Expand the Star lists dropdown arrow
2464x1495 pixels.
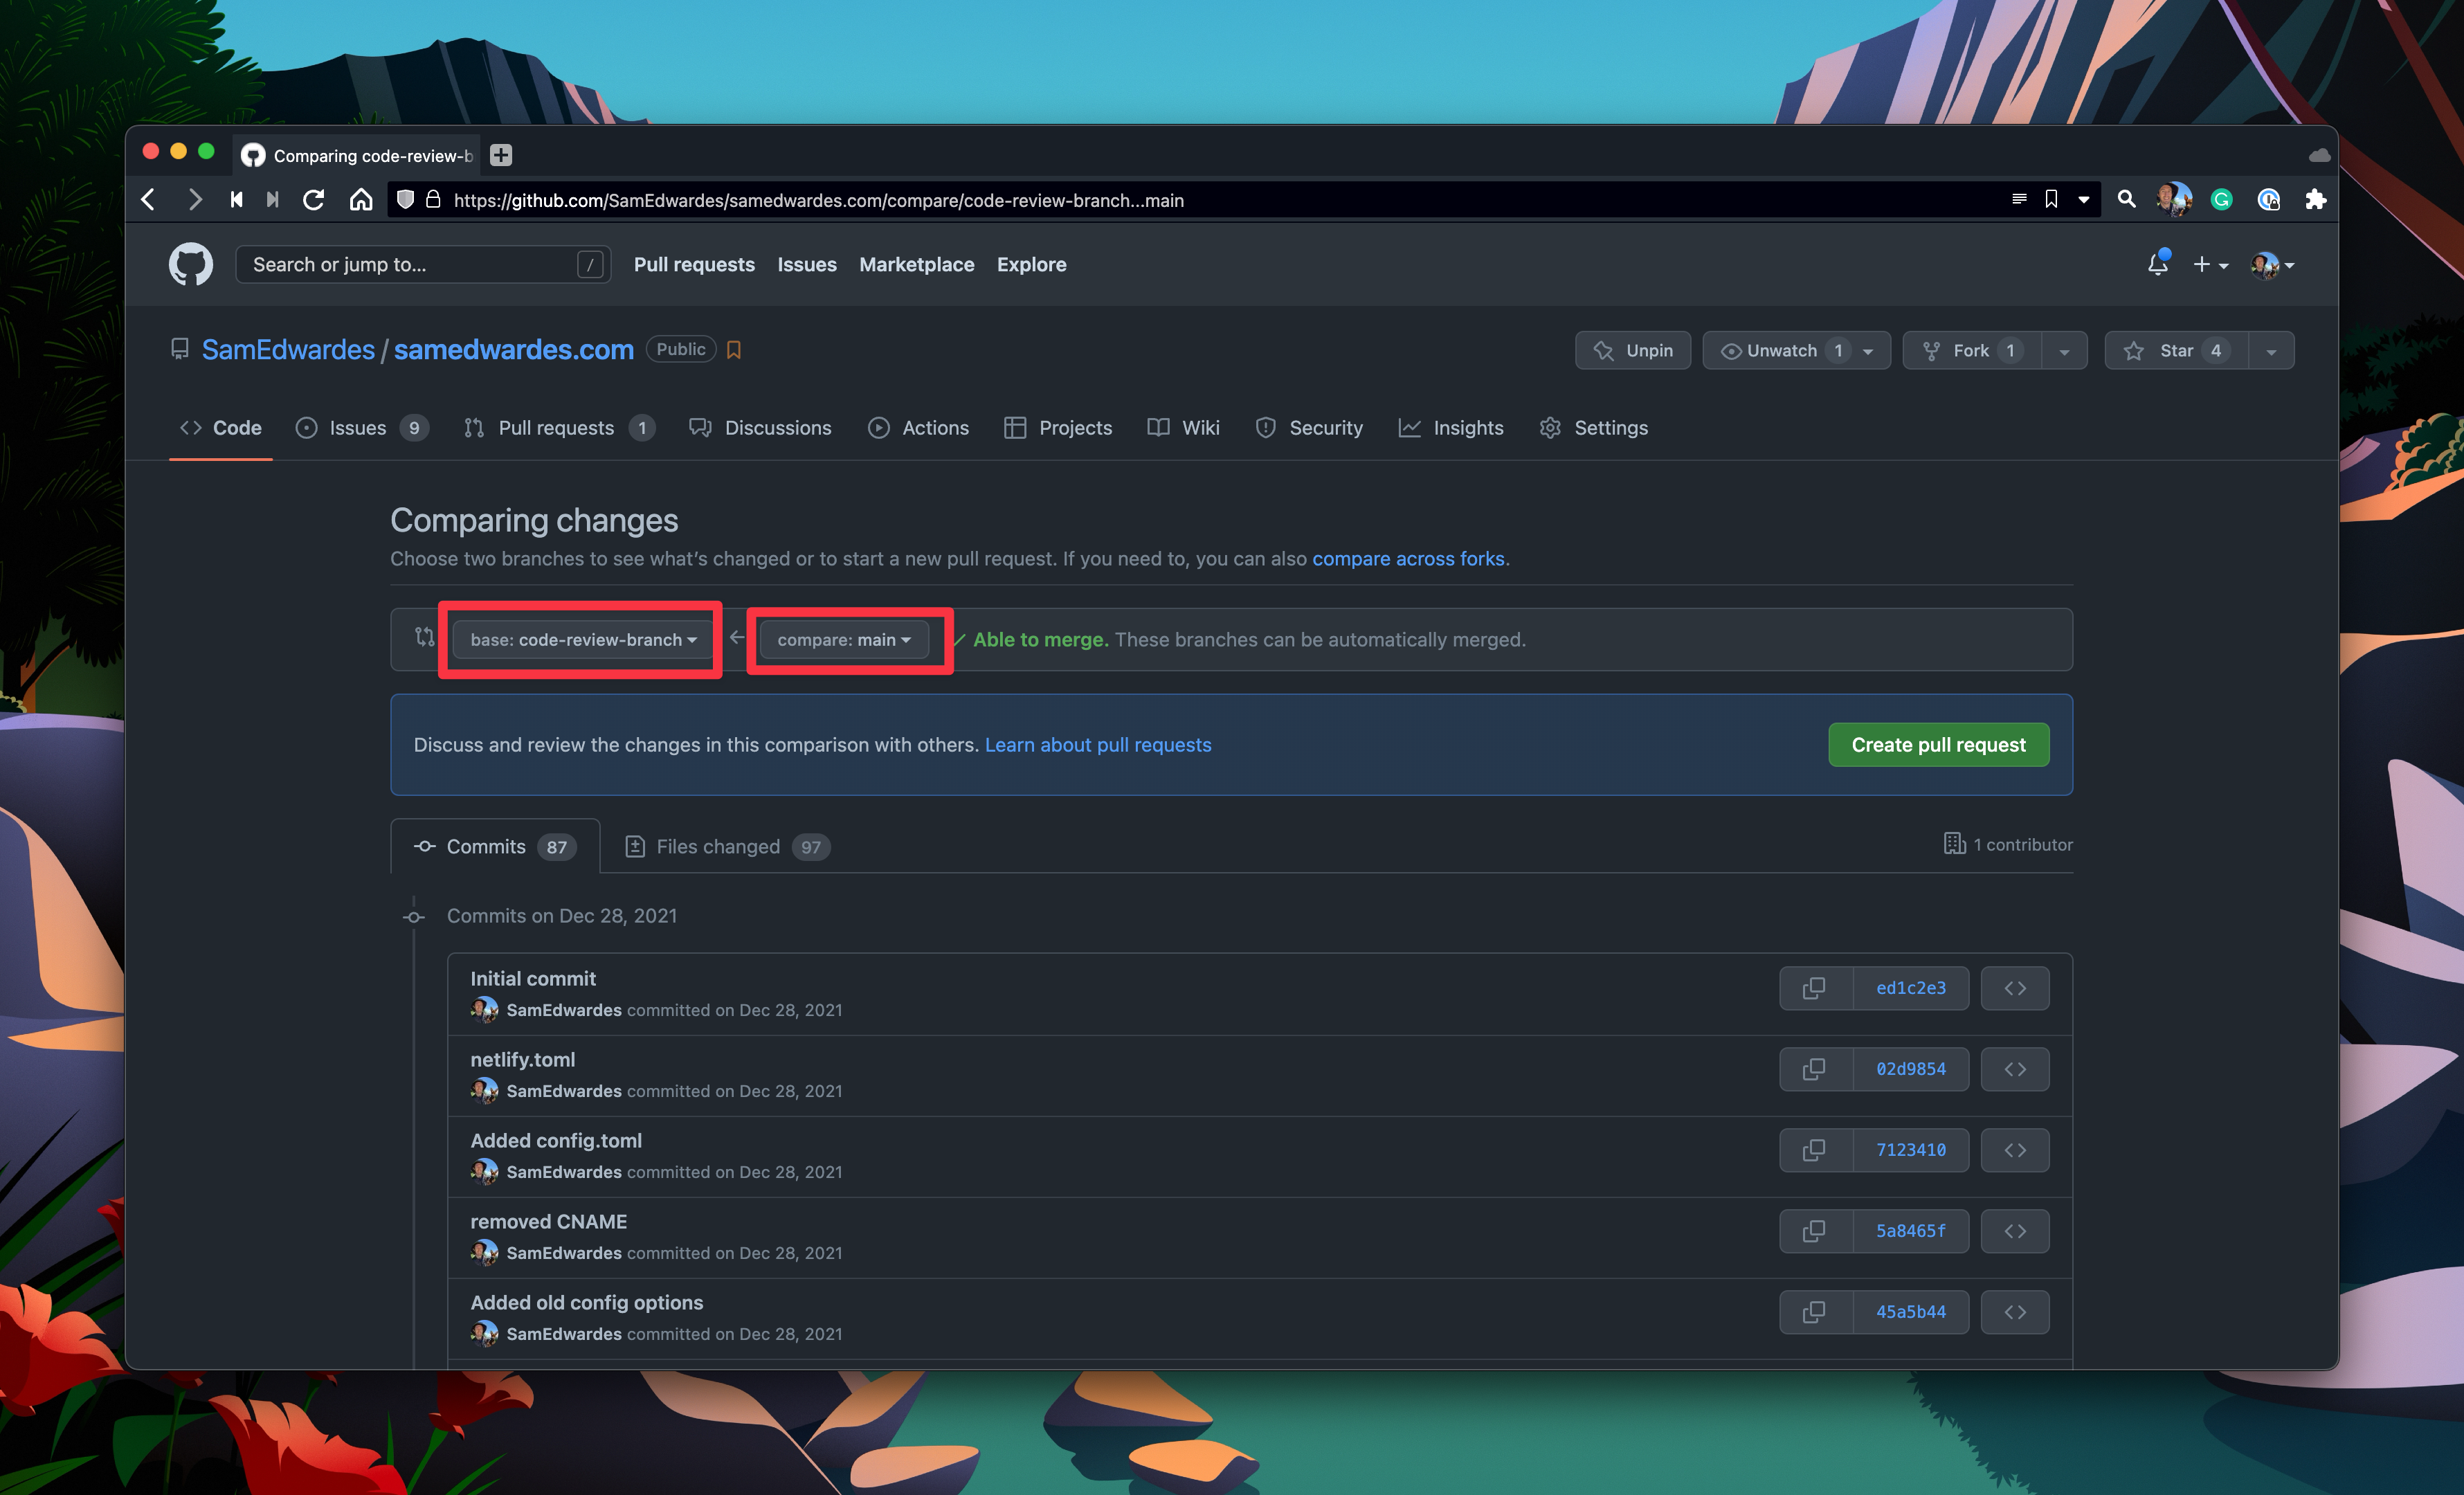pos(2271,351)
